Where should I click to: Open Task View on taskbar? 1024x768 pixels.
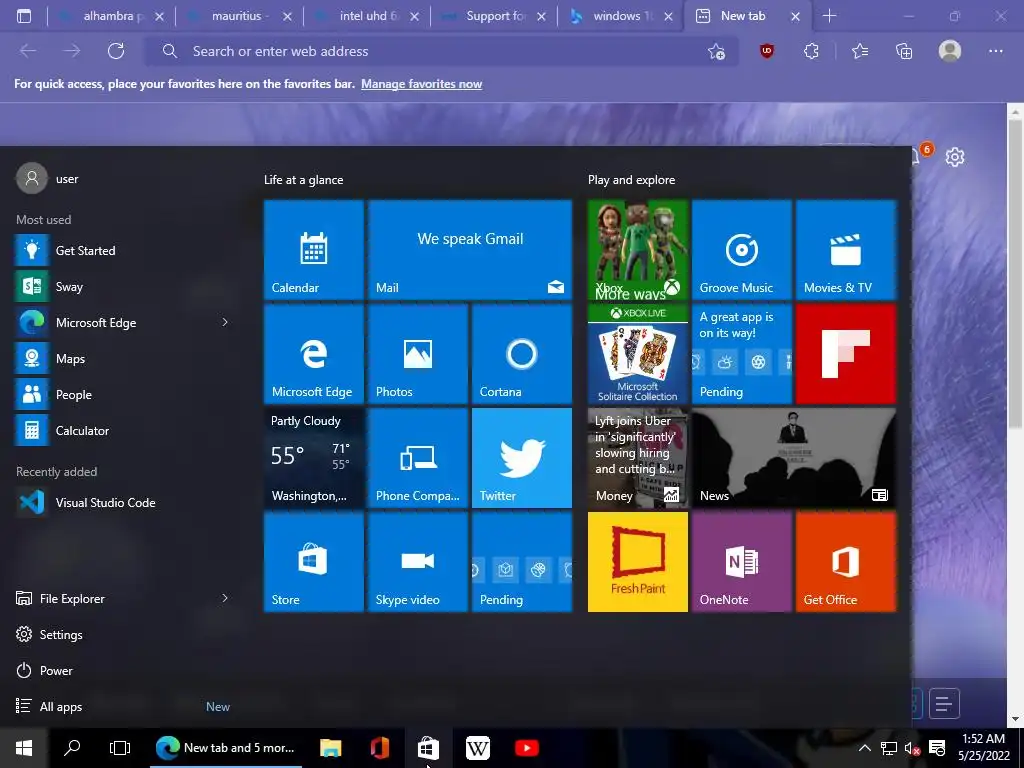click(x=120, y=748)
